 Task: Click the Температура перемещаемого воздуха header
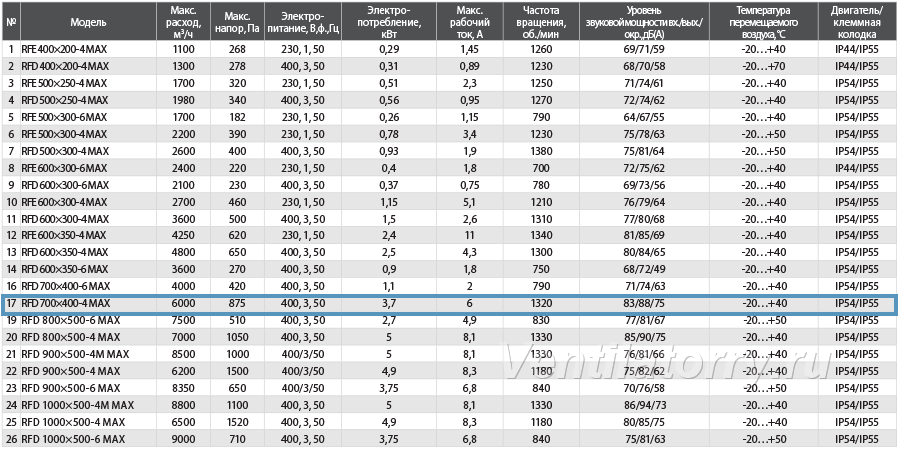click(762, 22)
